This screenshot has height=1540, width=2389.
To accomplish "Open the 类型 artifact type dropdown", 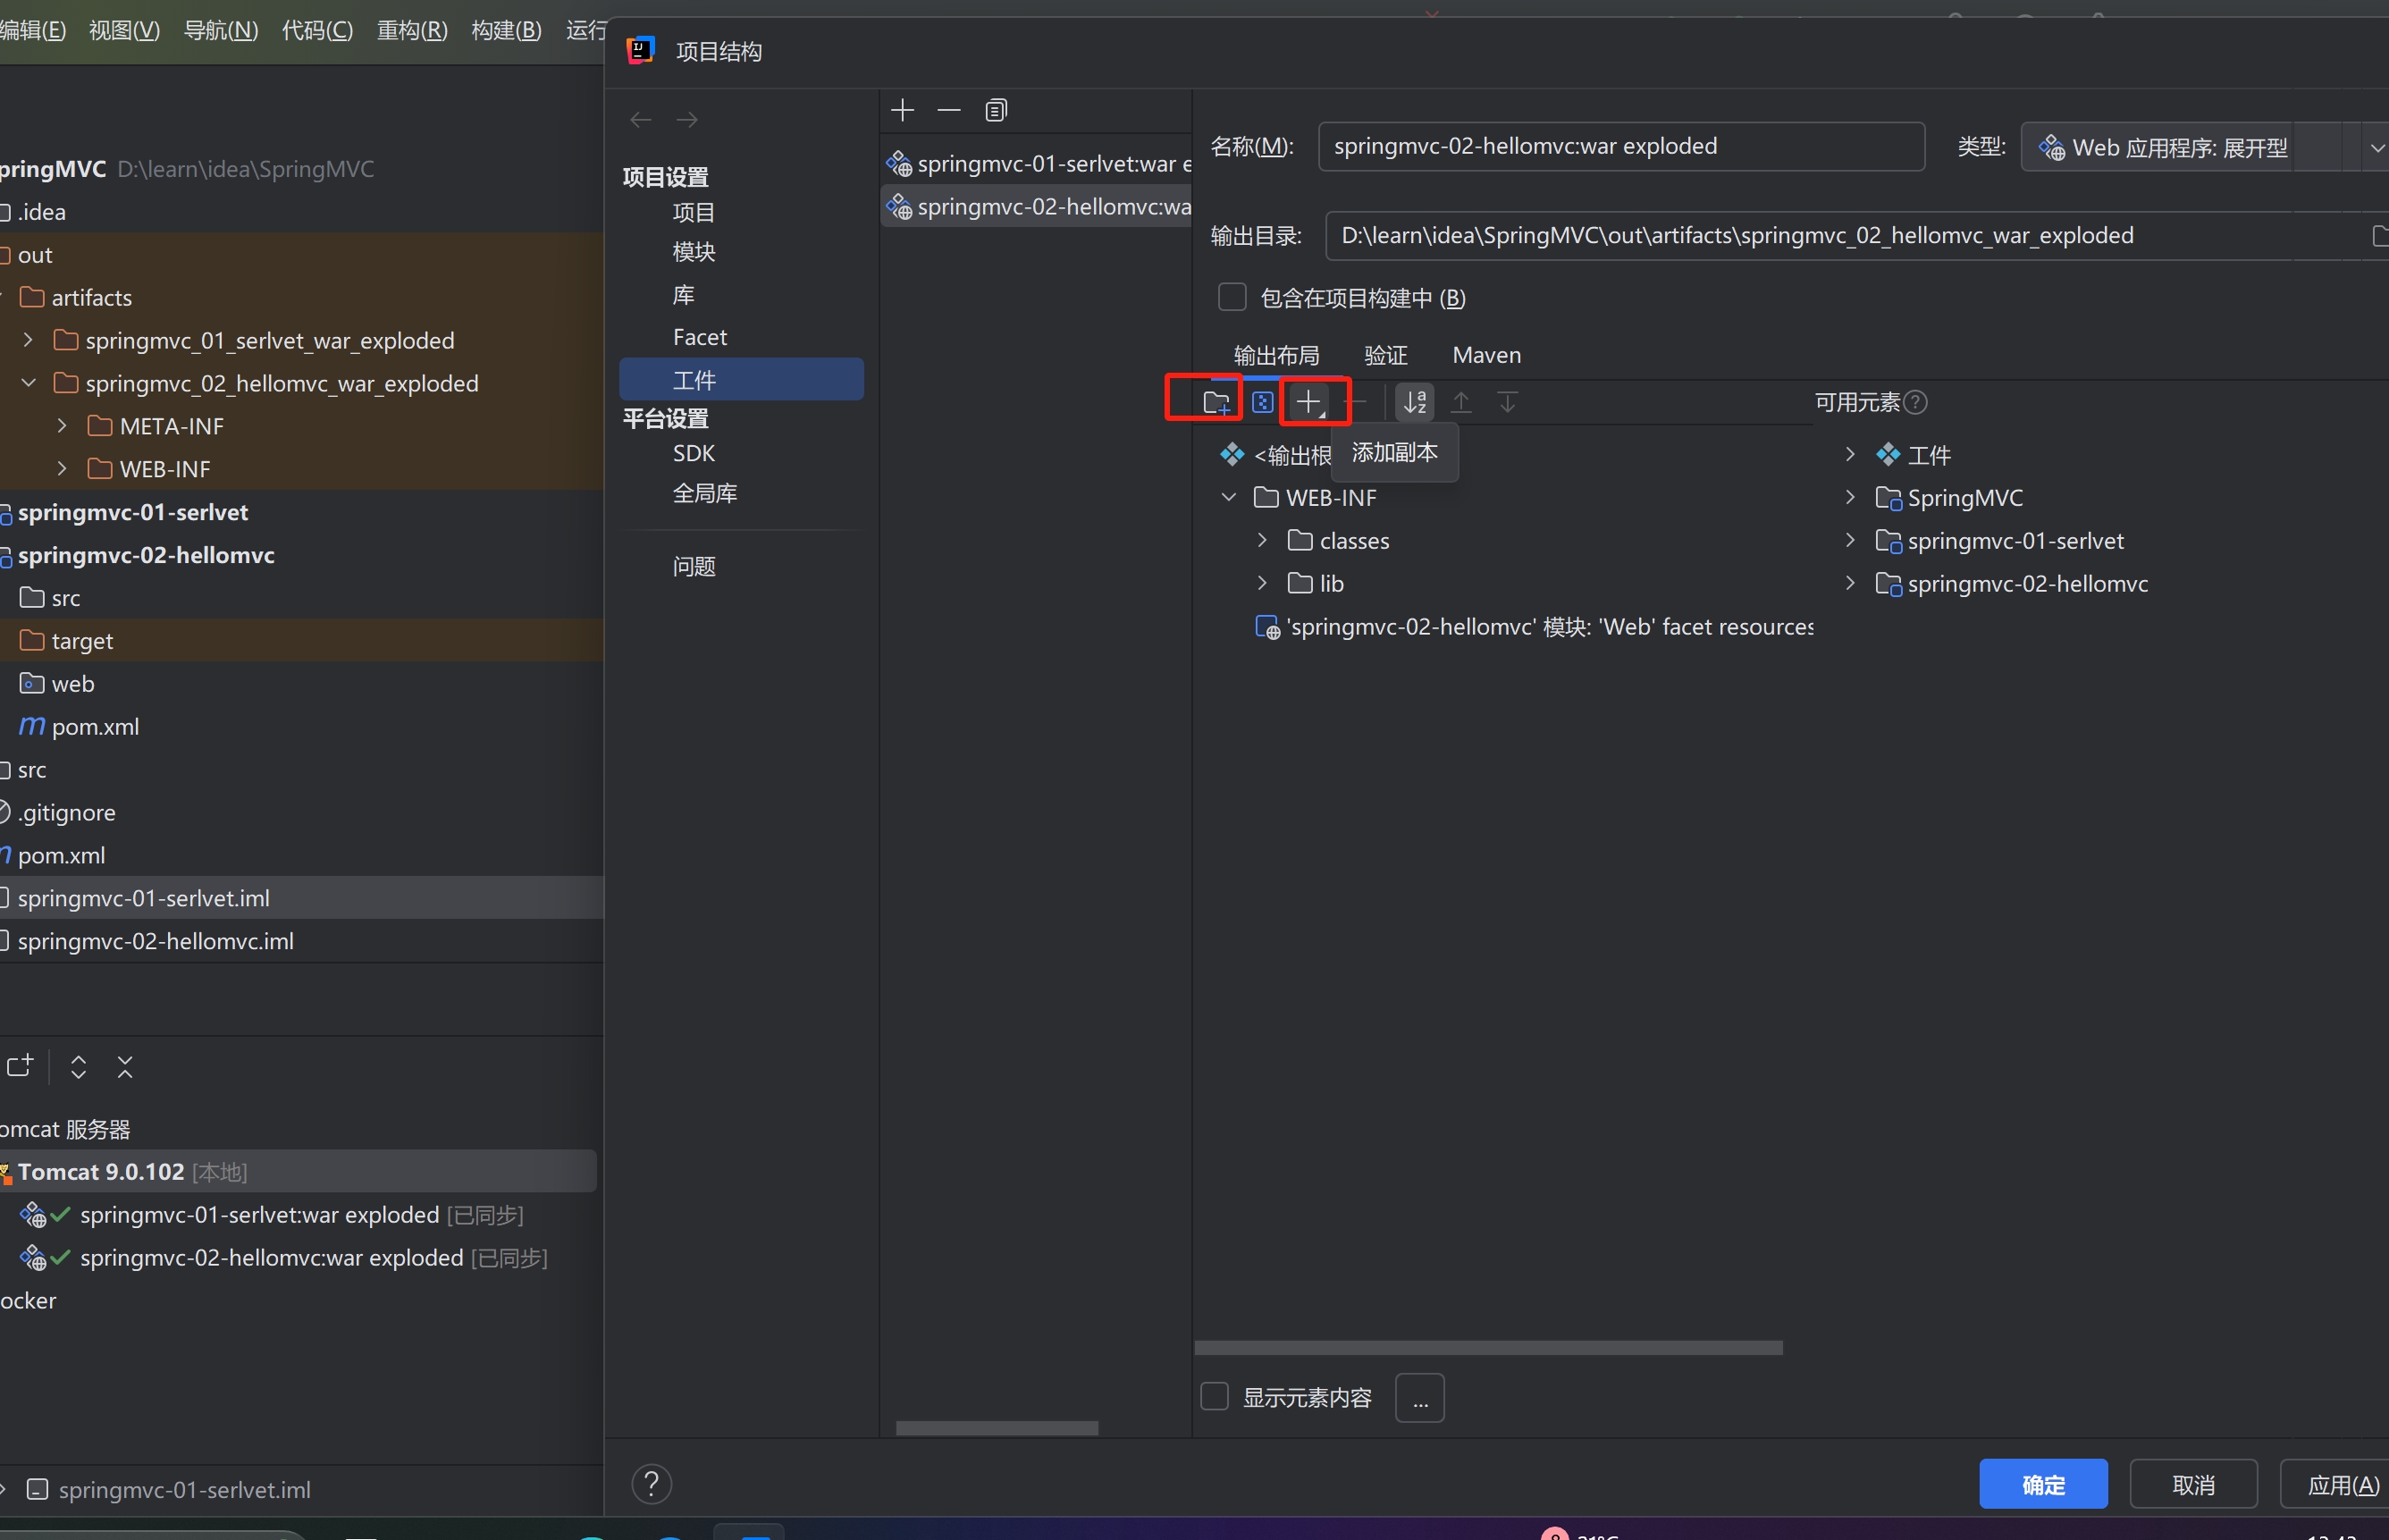I will pyautogui.click(x=2376, y=148).
